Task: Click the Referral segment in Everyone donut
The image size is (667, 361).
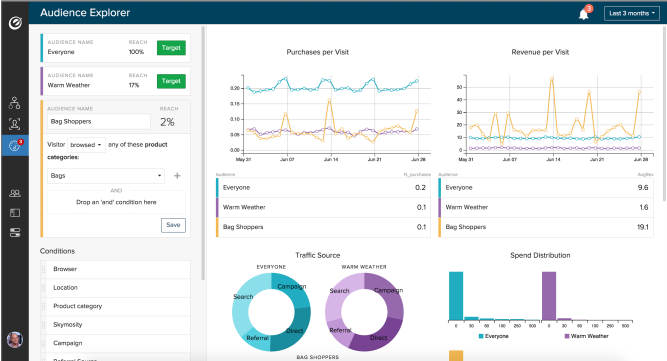Action: click(257, 338)
